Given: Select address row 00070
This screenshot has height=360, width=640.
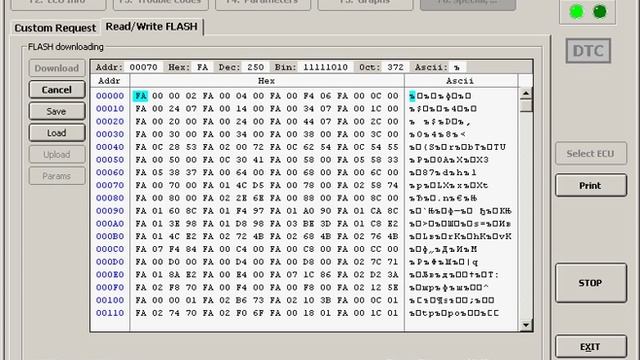Looking at the screenshot, I should pyautogui.click(x=110, y=185).
